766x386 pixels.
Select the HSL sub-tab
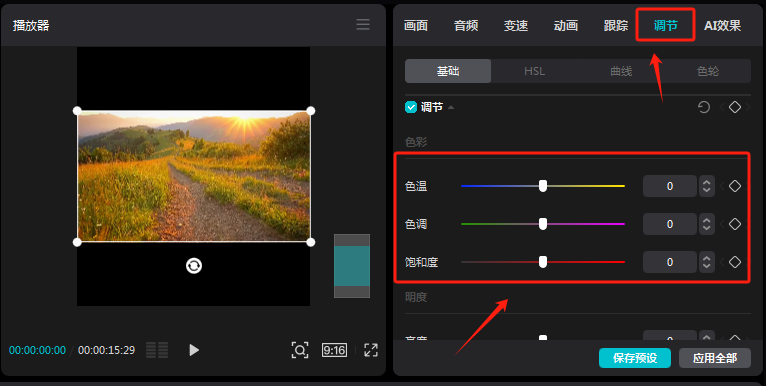pos(534,71)
